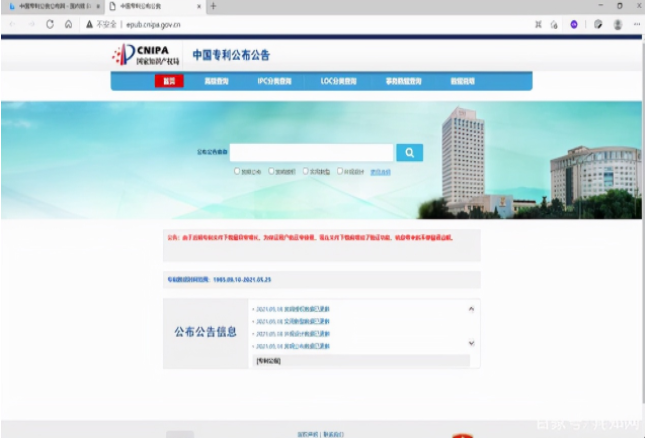Viewport: 645px width, 438px height.
Task: Click the up chevron in announcement list
Action: tap(471, 309)
